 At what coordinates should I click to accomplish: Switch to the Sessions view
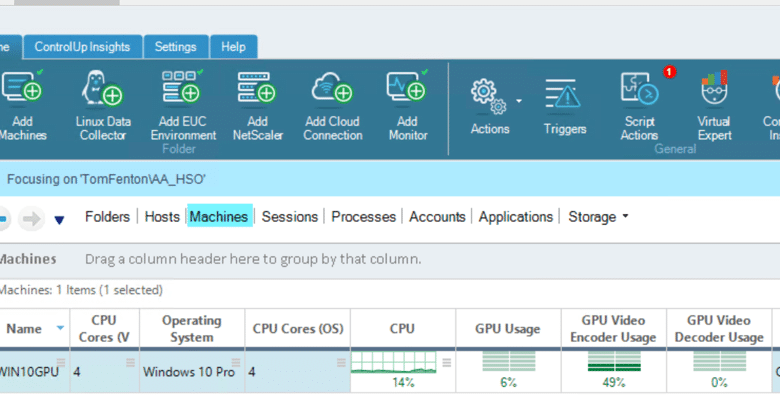point(290,217)
